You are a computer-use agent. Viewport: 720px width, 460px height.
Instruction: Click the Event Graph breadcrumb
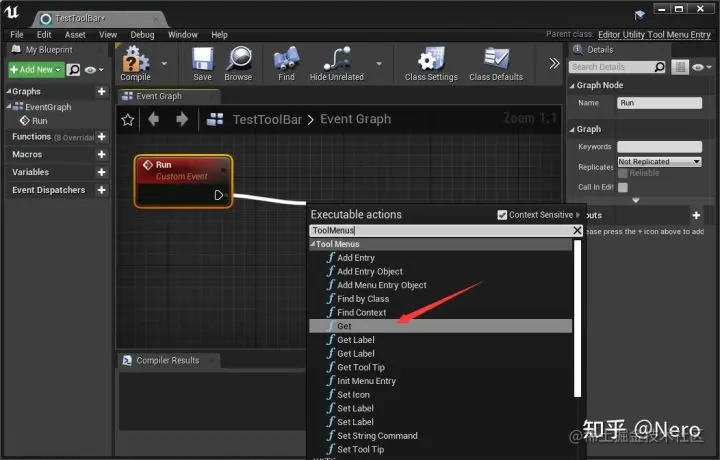coord(355,119)
